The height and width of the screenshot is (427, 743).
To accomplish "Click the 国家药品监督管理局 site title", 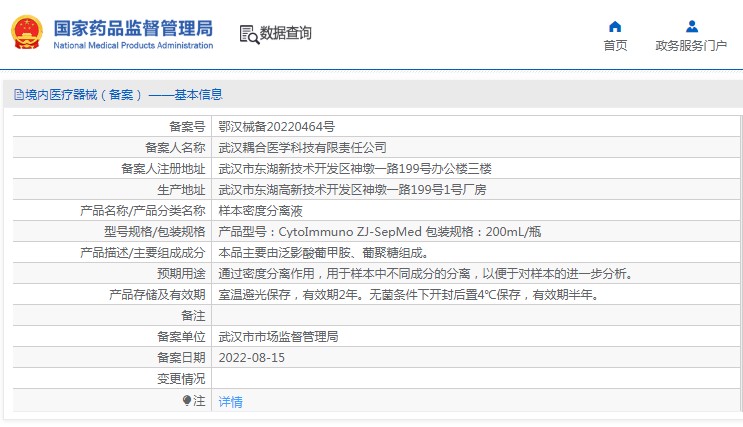I will (x=133, y=28).
